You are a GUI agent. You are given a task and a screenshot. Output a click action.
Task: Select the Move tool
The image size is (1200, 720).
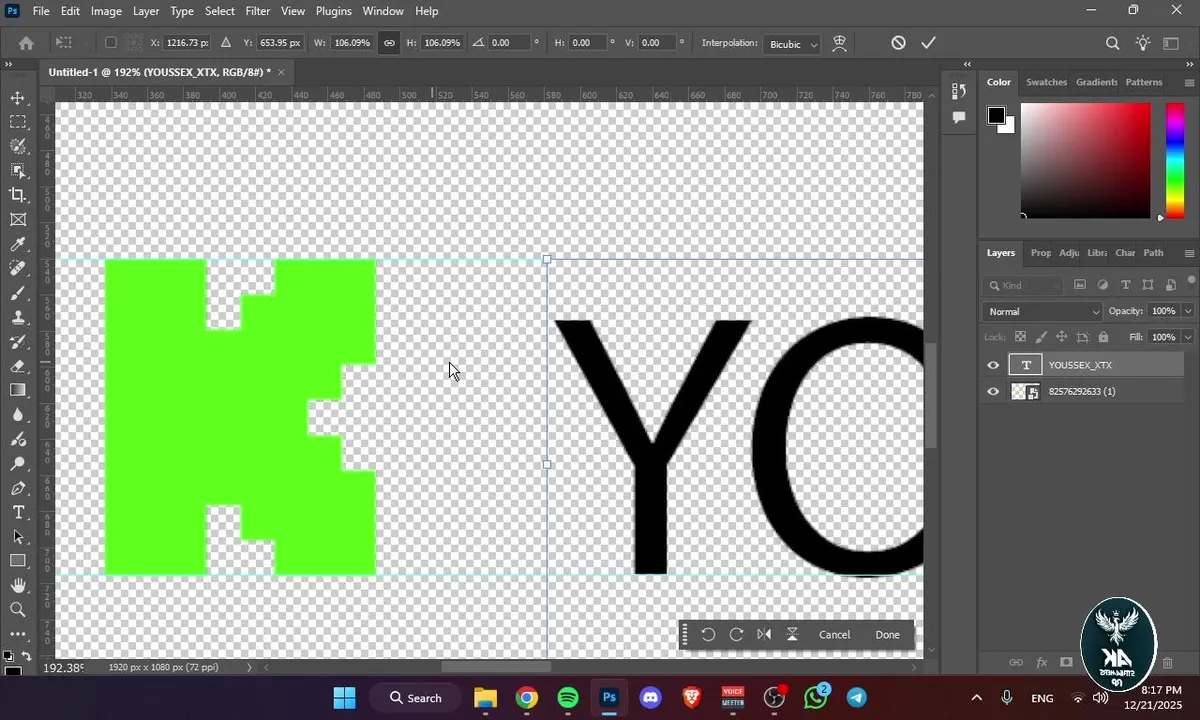click(x=18, y=98)
